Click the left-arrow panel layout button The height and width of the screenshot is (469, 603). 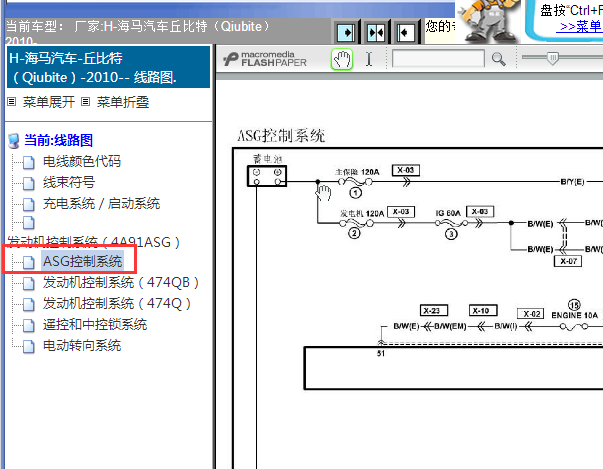[405, 33]
